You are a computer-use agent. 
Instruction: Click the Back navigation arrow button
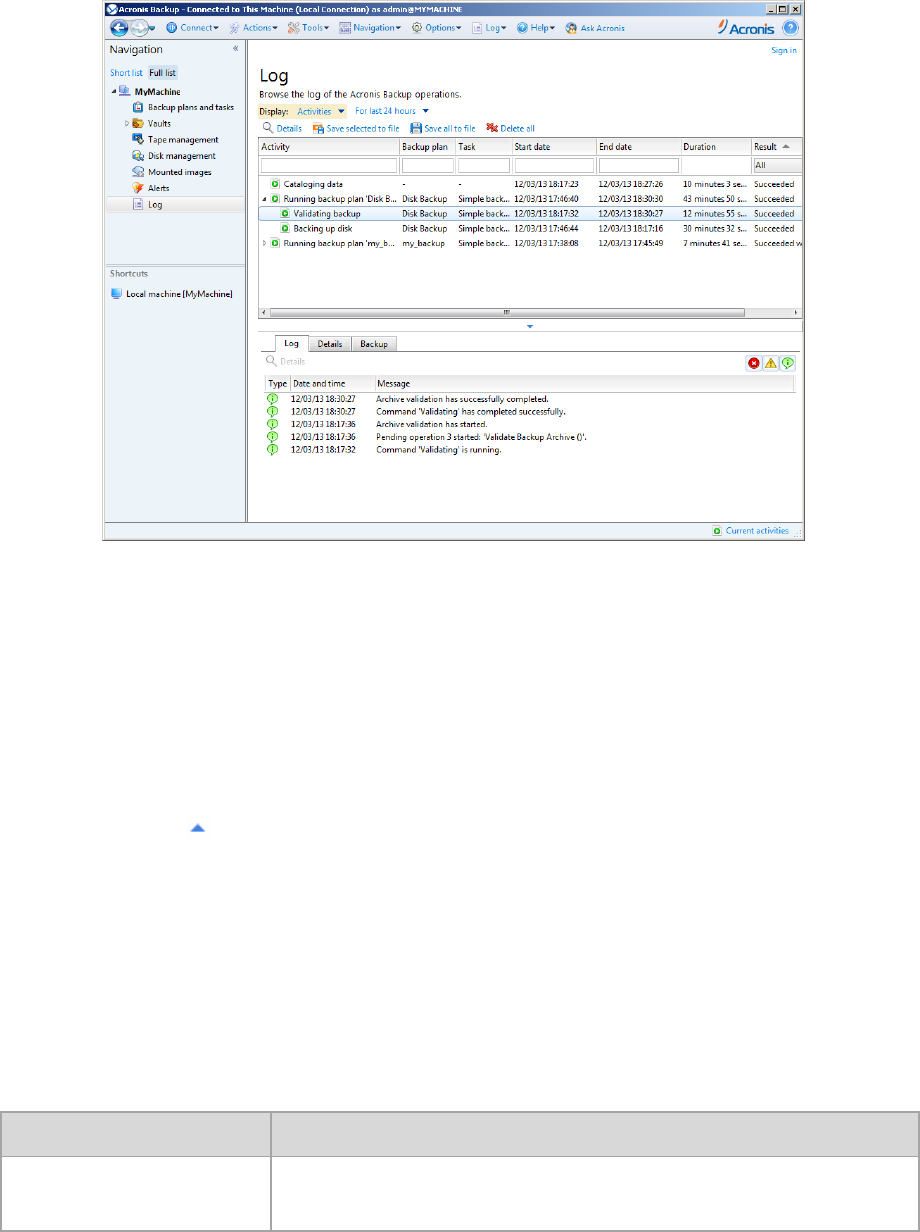(118, 28)
